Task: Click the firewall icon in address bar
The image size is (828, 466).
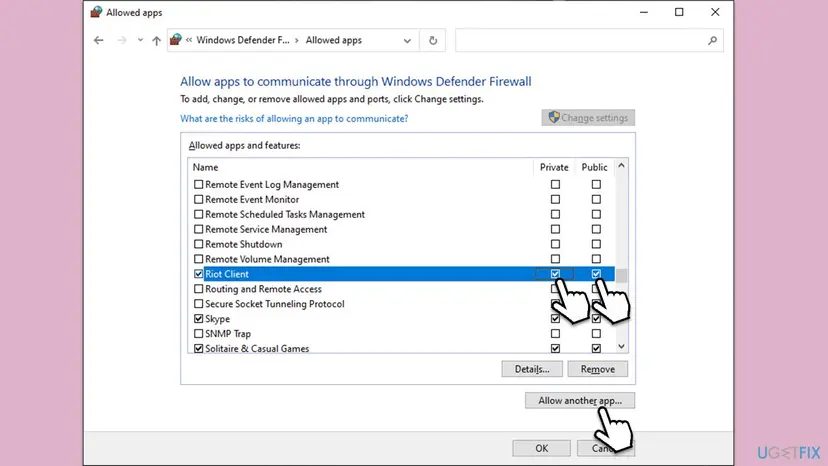Action: pyautogui.click(x=176, y=40)
